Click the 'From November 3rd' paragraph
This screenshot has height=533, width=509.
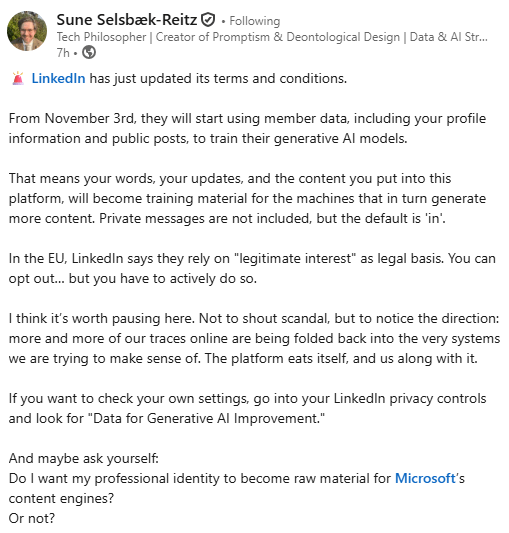click(x=247, y=128)
